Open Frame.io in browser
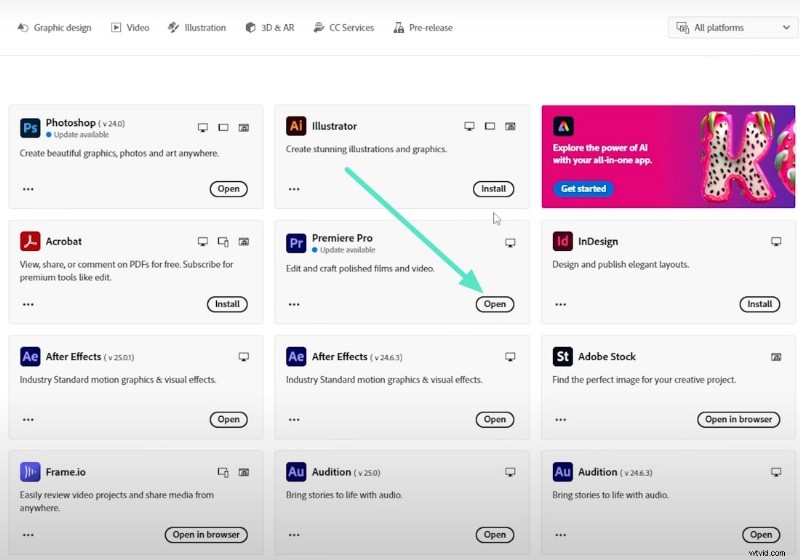The width and height of the screenshot is (800, 560). 206,534
